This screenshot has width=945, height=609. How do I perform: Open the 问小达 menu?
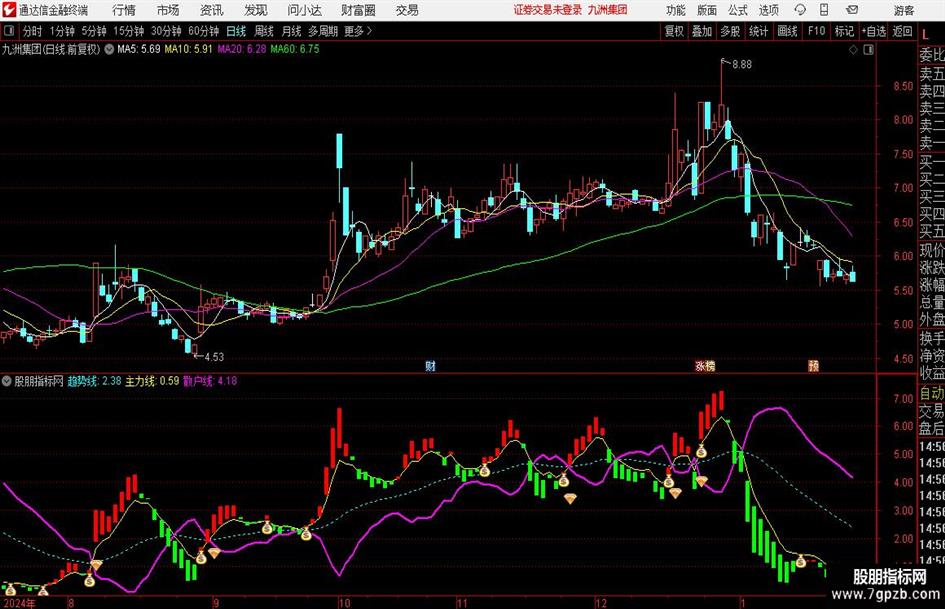coord(305,10)
